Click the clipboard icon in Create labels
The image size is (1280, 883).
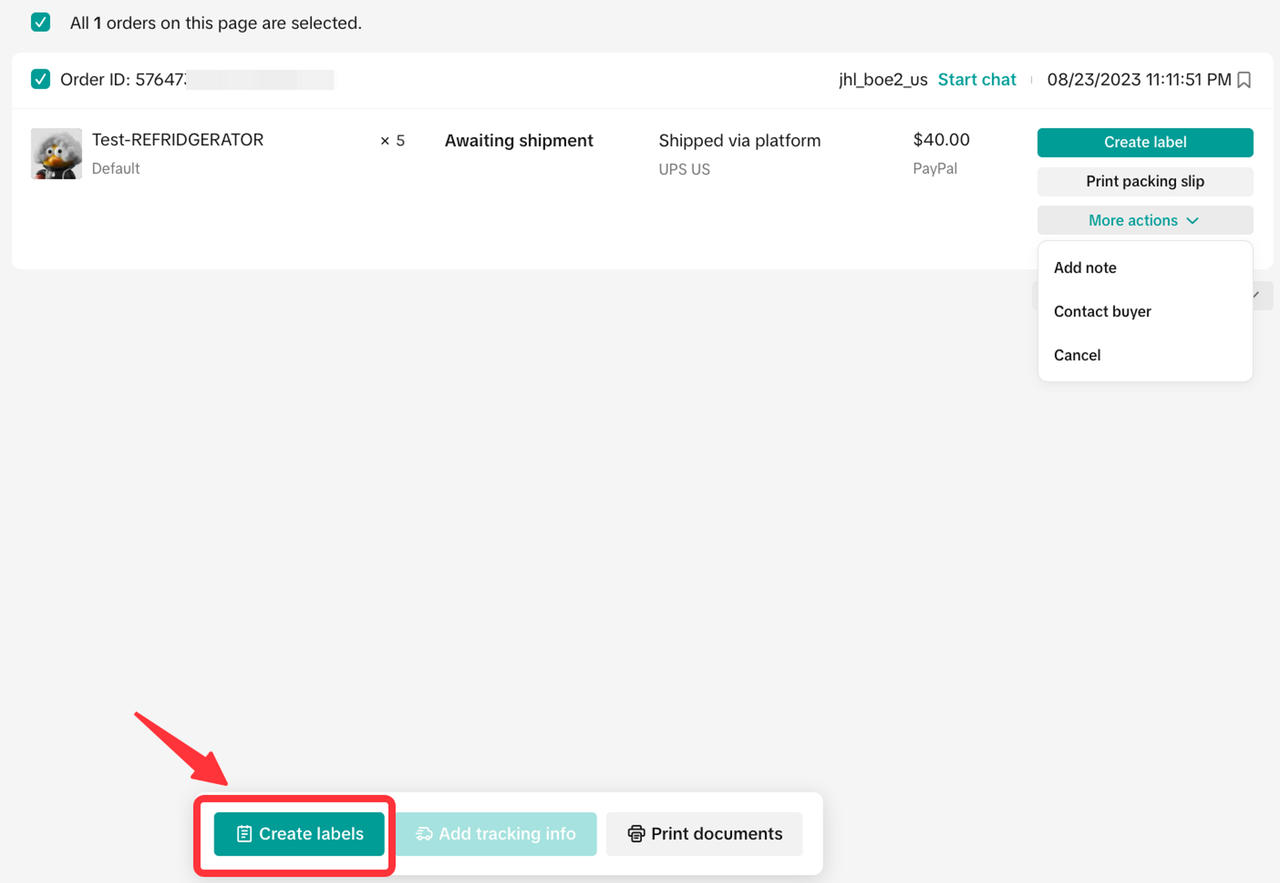pos(244,834)
